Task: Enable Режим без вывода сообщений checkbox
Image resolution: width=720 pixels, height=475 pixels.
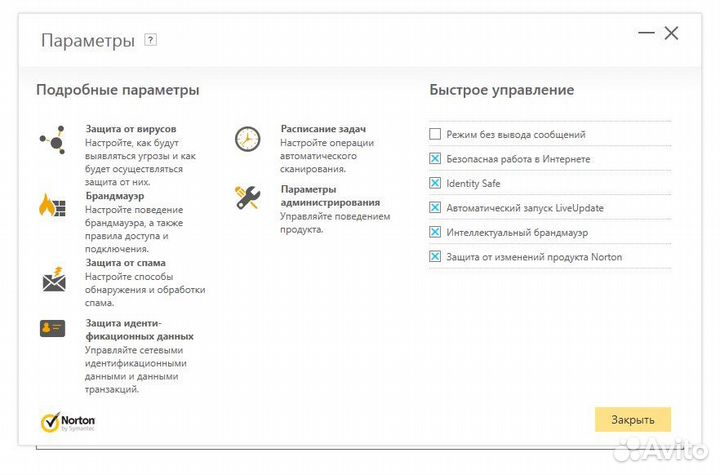Action: pos(435,134)
